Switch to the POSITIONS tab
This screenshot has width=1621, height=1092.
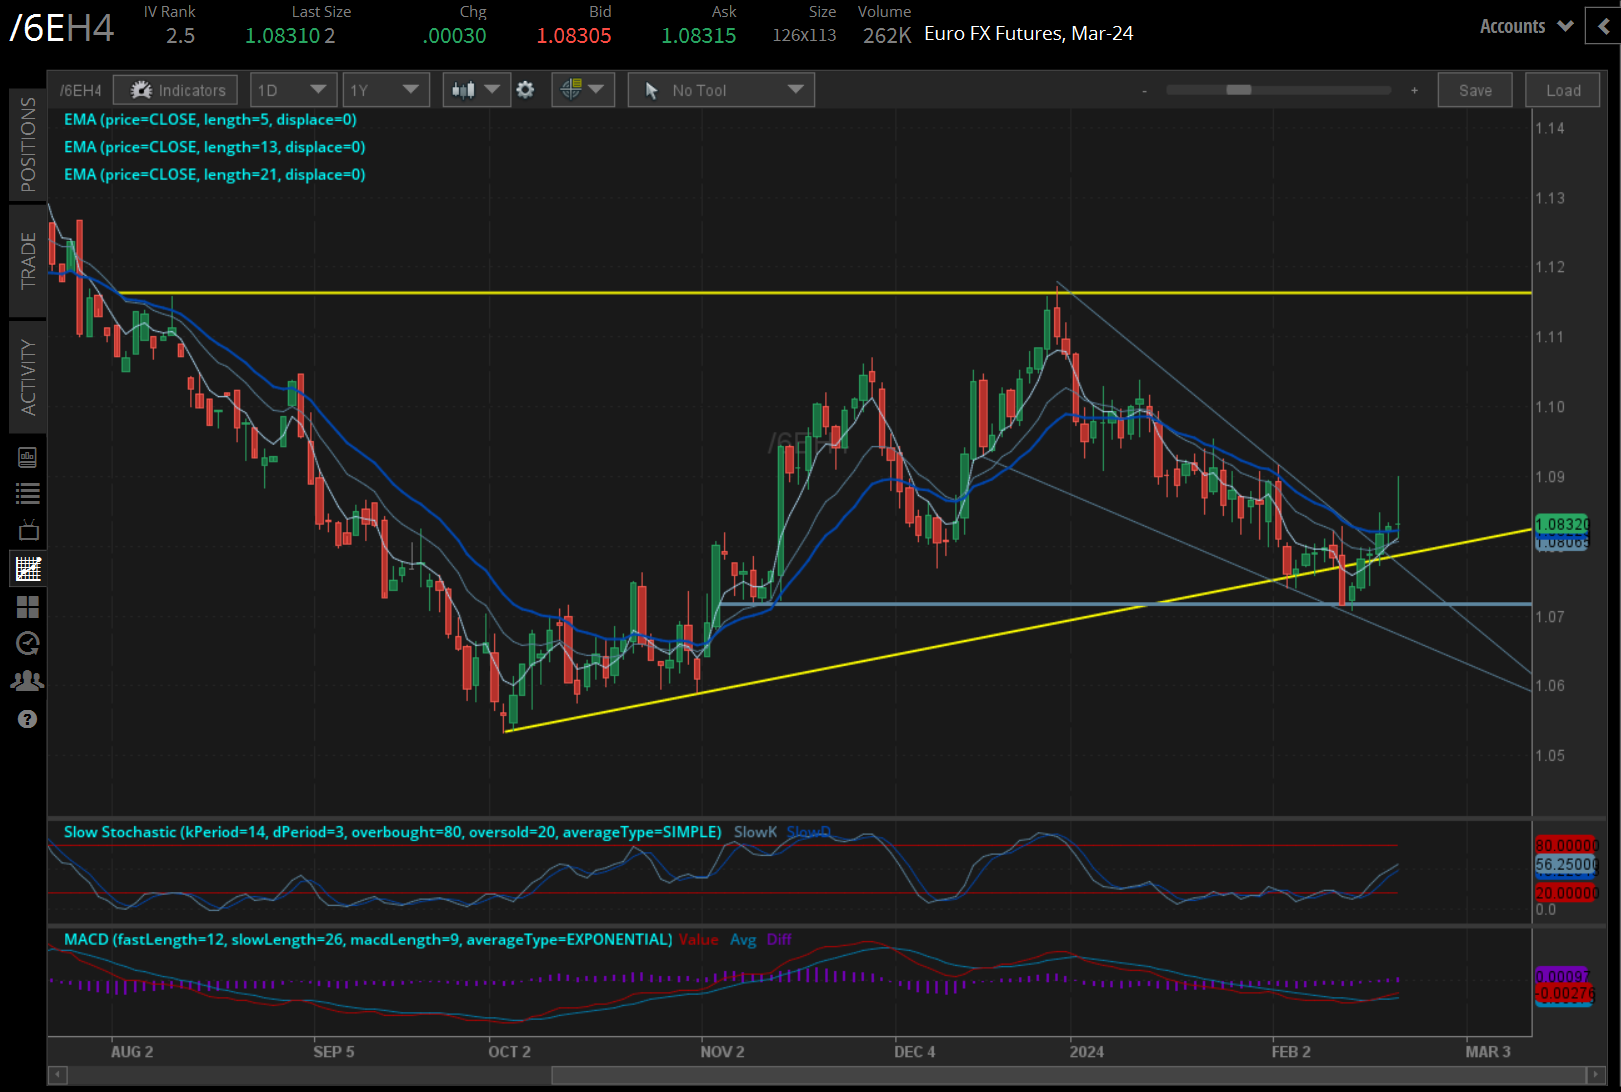point(28,144)
